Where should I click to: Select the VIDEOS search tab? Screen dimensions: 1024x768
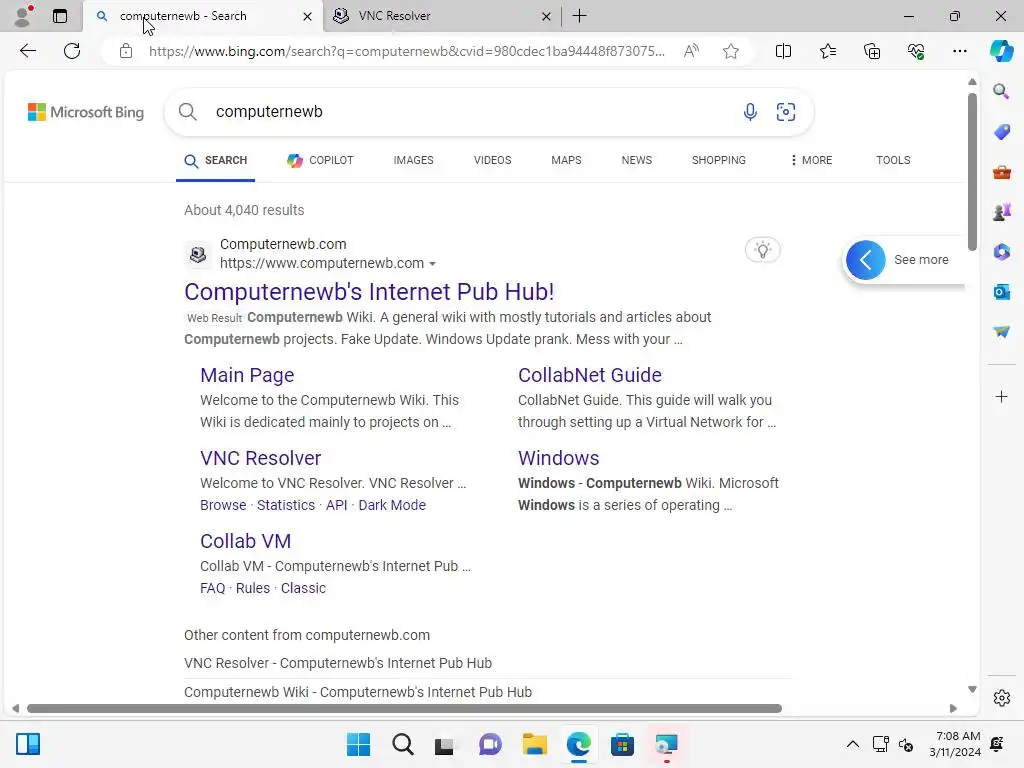click(492, 160)
